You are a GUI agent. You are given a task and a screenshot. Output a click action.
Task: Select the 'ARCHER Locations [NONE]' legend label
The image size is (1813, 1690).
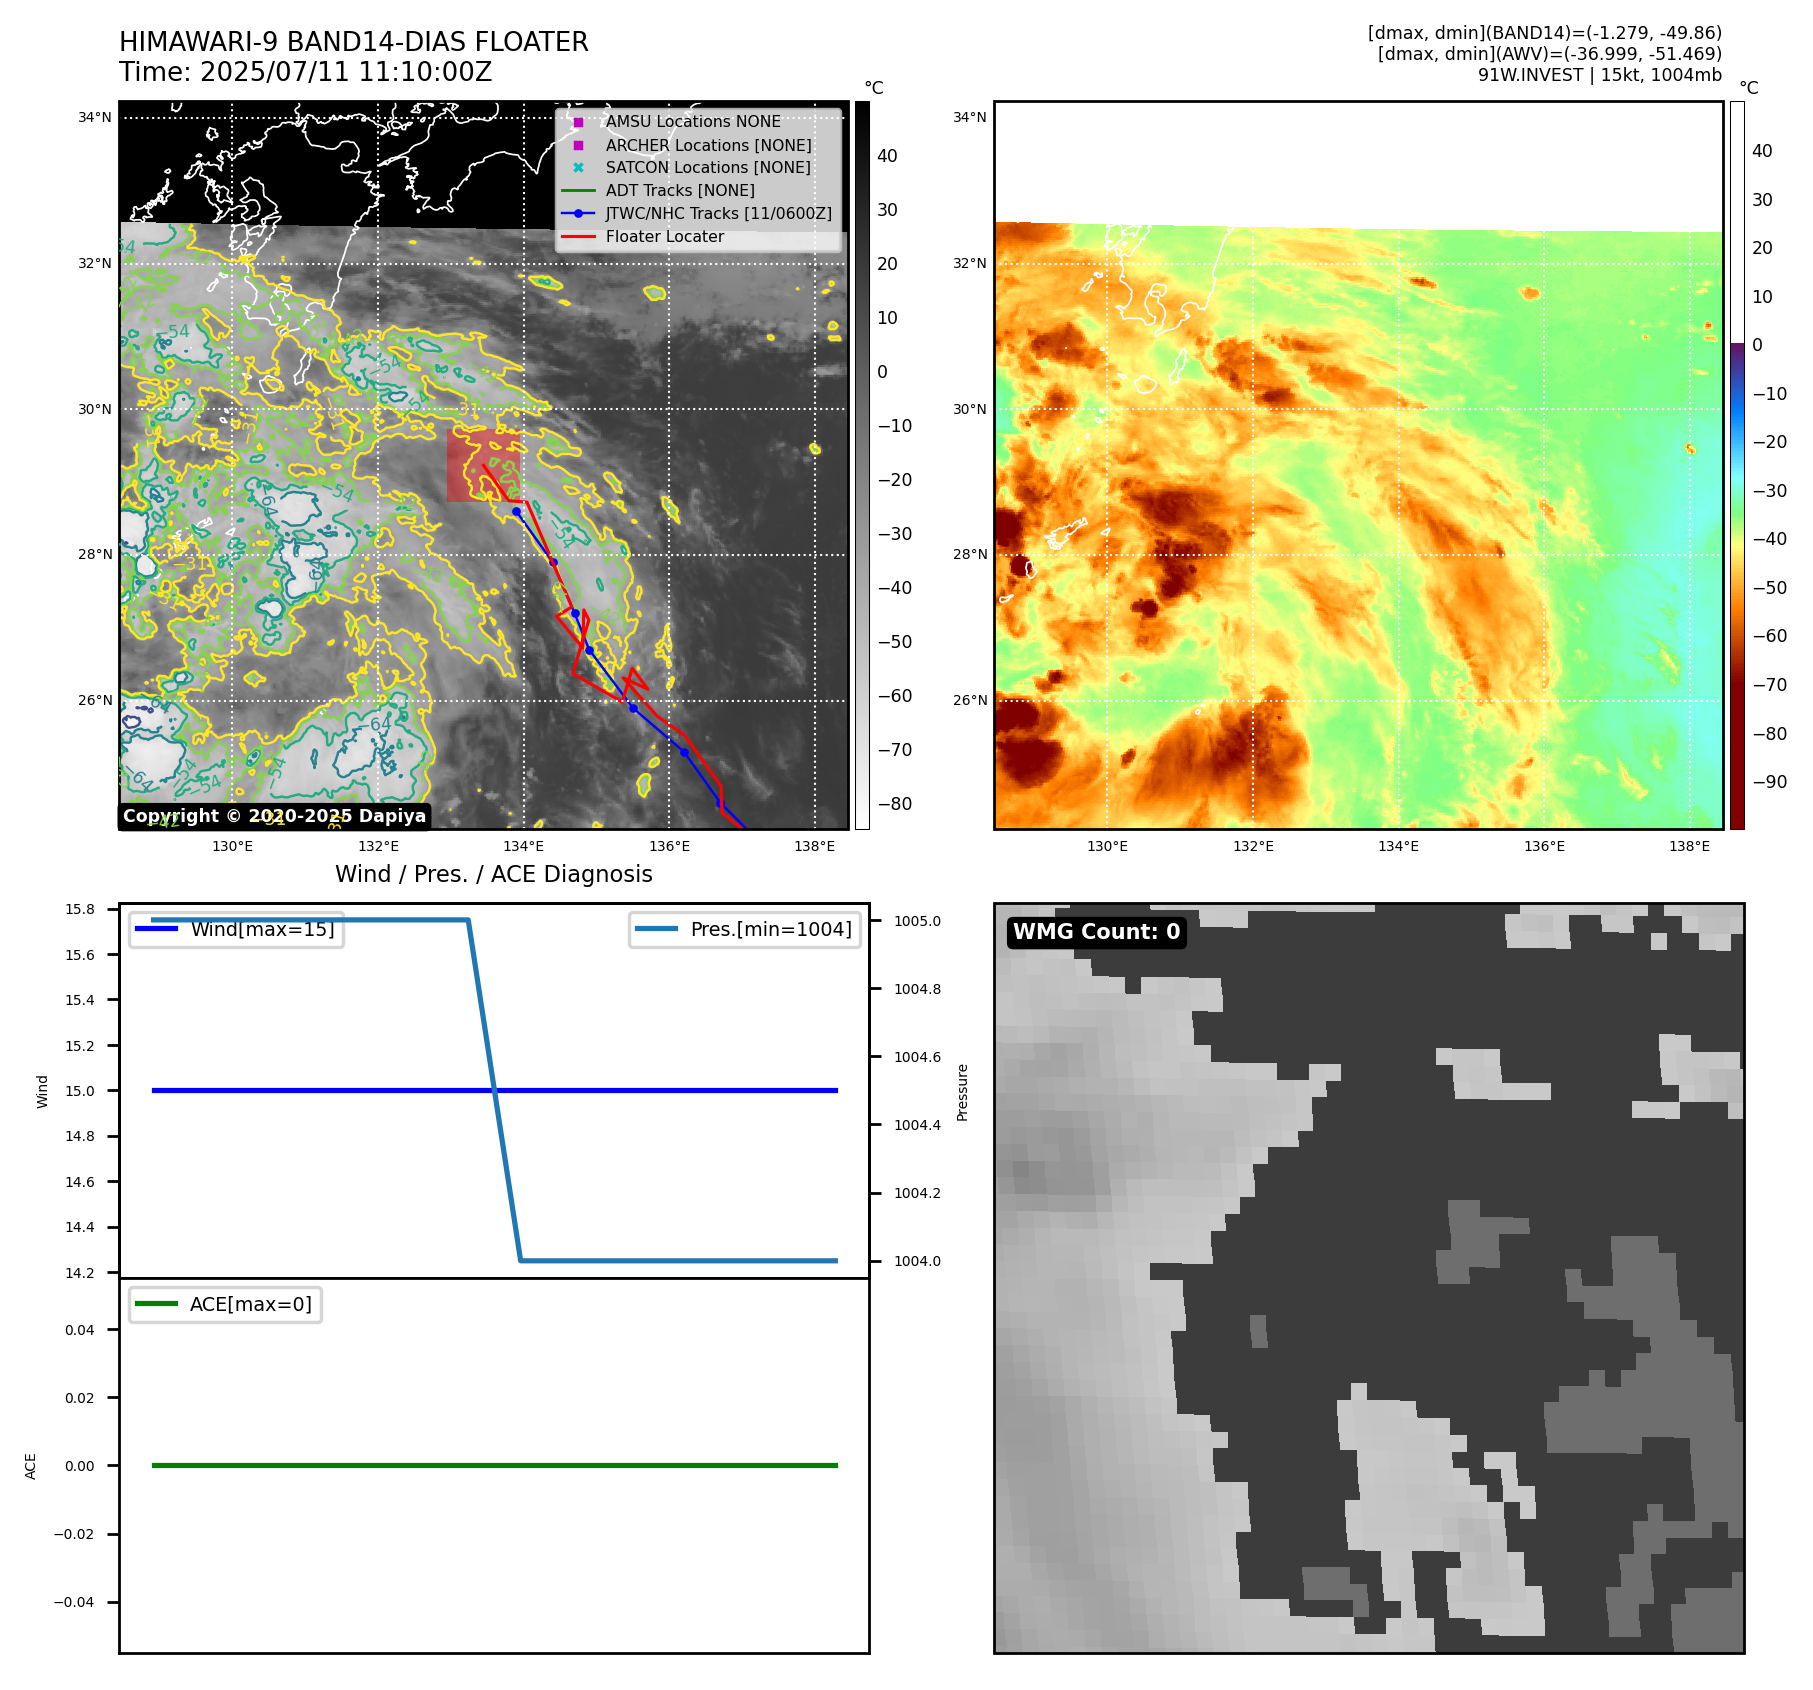pyautogui.click(x=709, y=145)
